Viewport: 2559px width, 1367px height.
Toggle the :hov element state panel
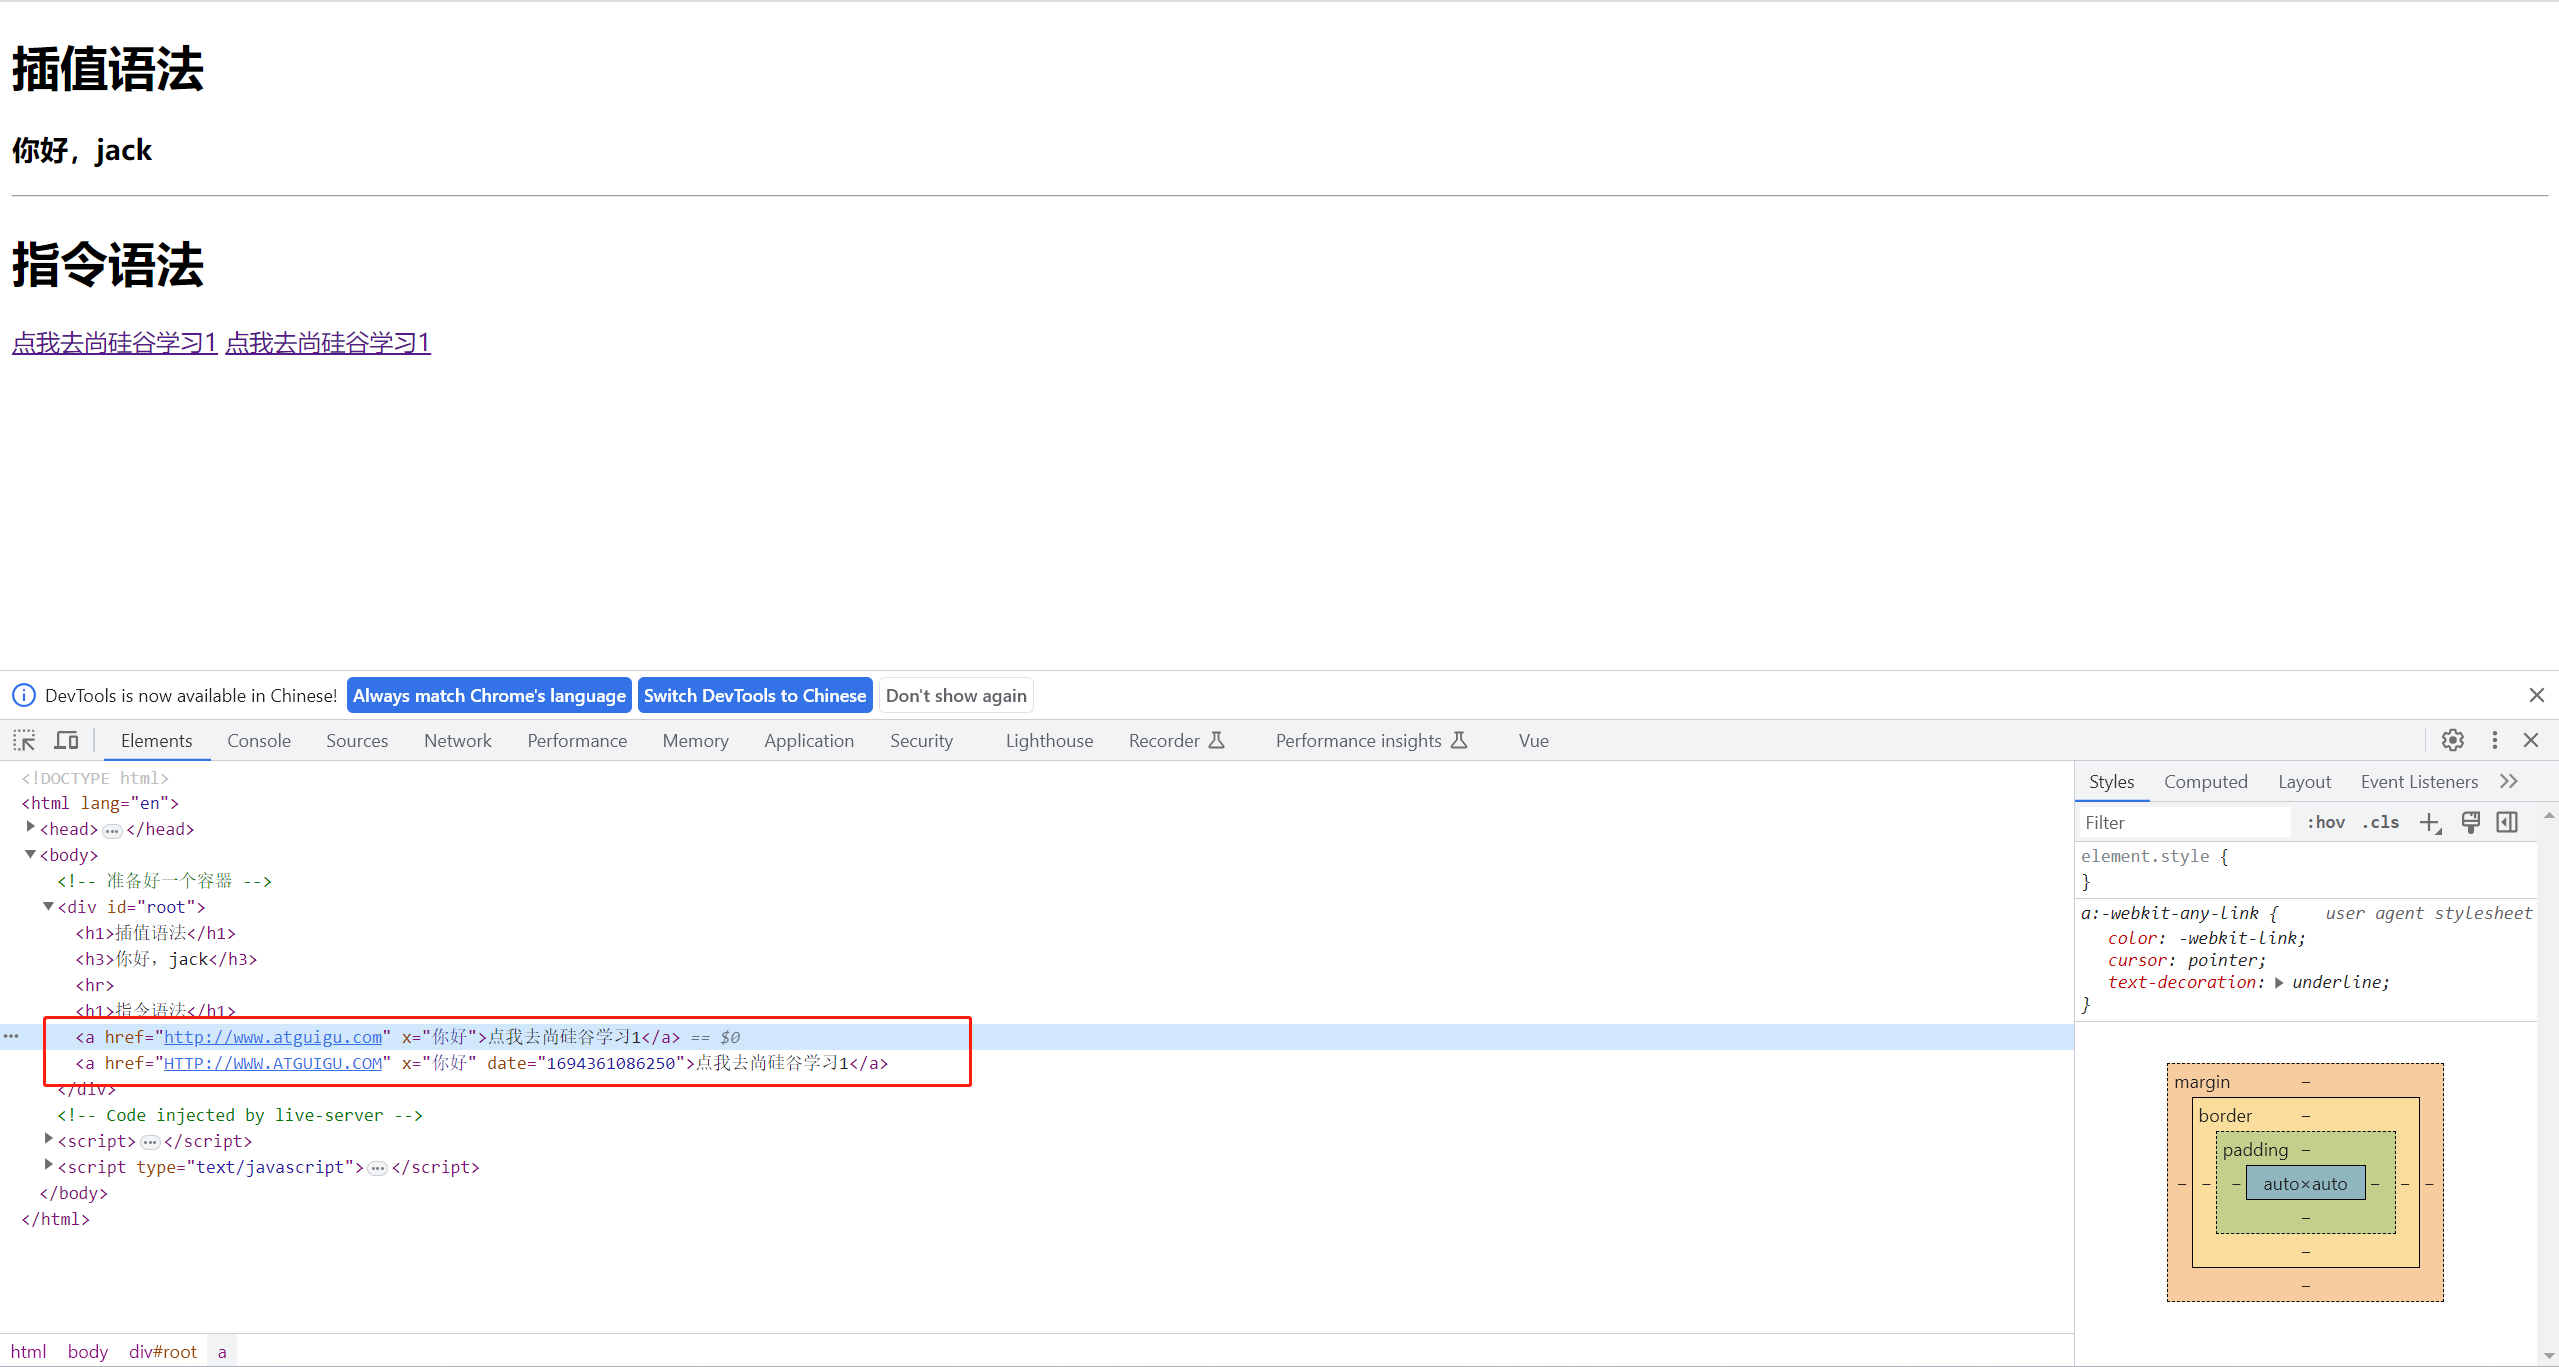pyautogui.click(x=2326, y=822)
